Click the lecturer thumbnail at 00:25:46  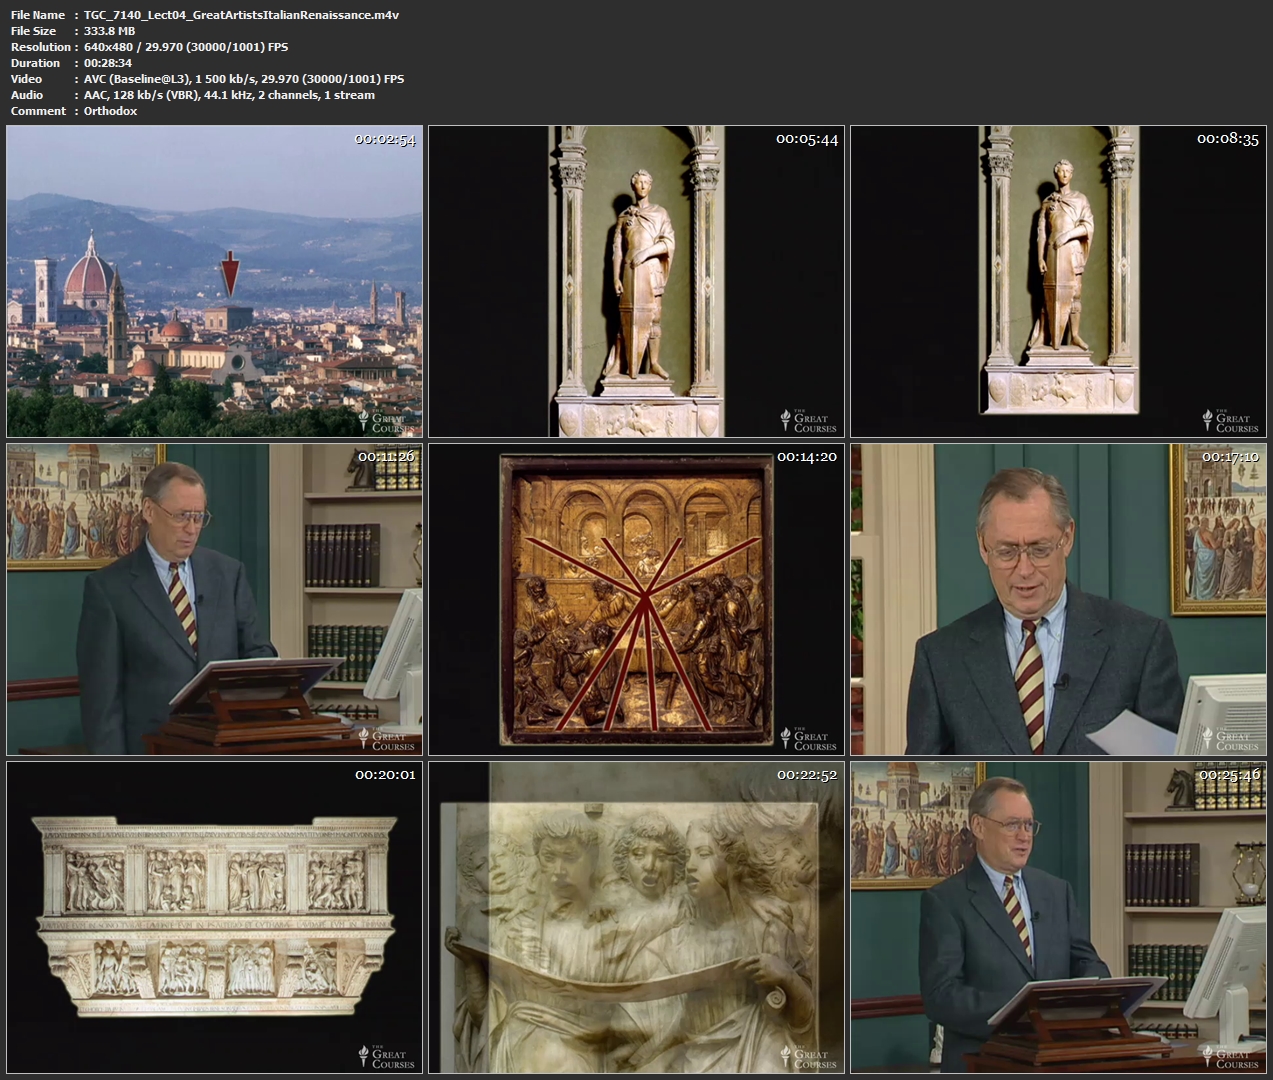coord(1058,918)
